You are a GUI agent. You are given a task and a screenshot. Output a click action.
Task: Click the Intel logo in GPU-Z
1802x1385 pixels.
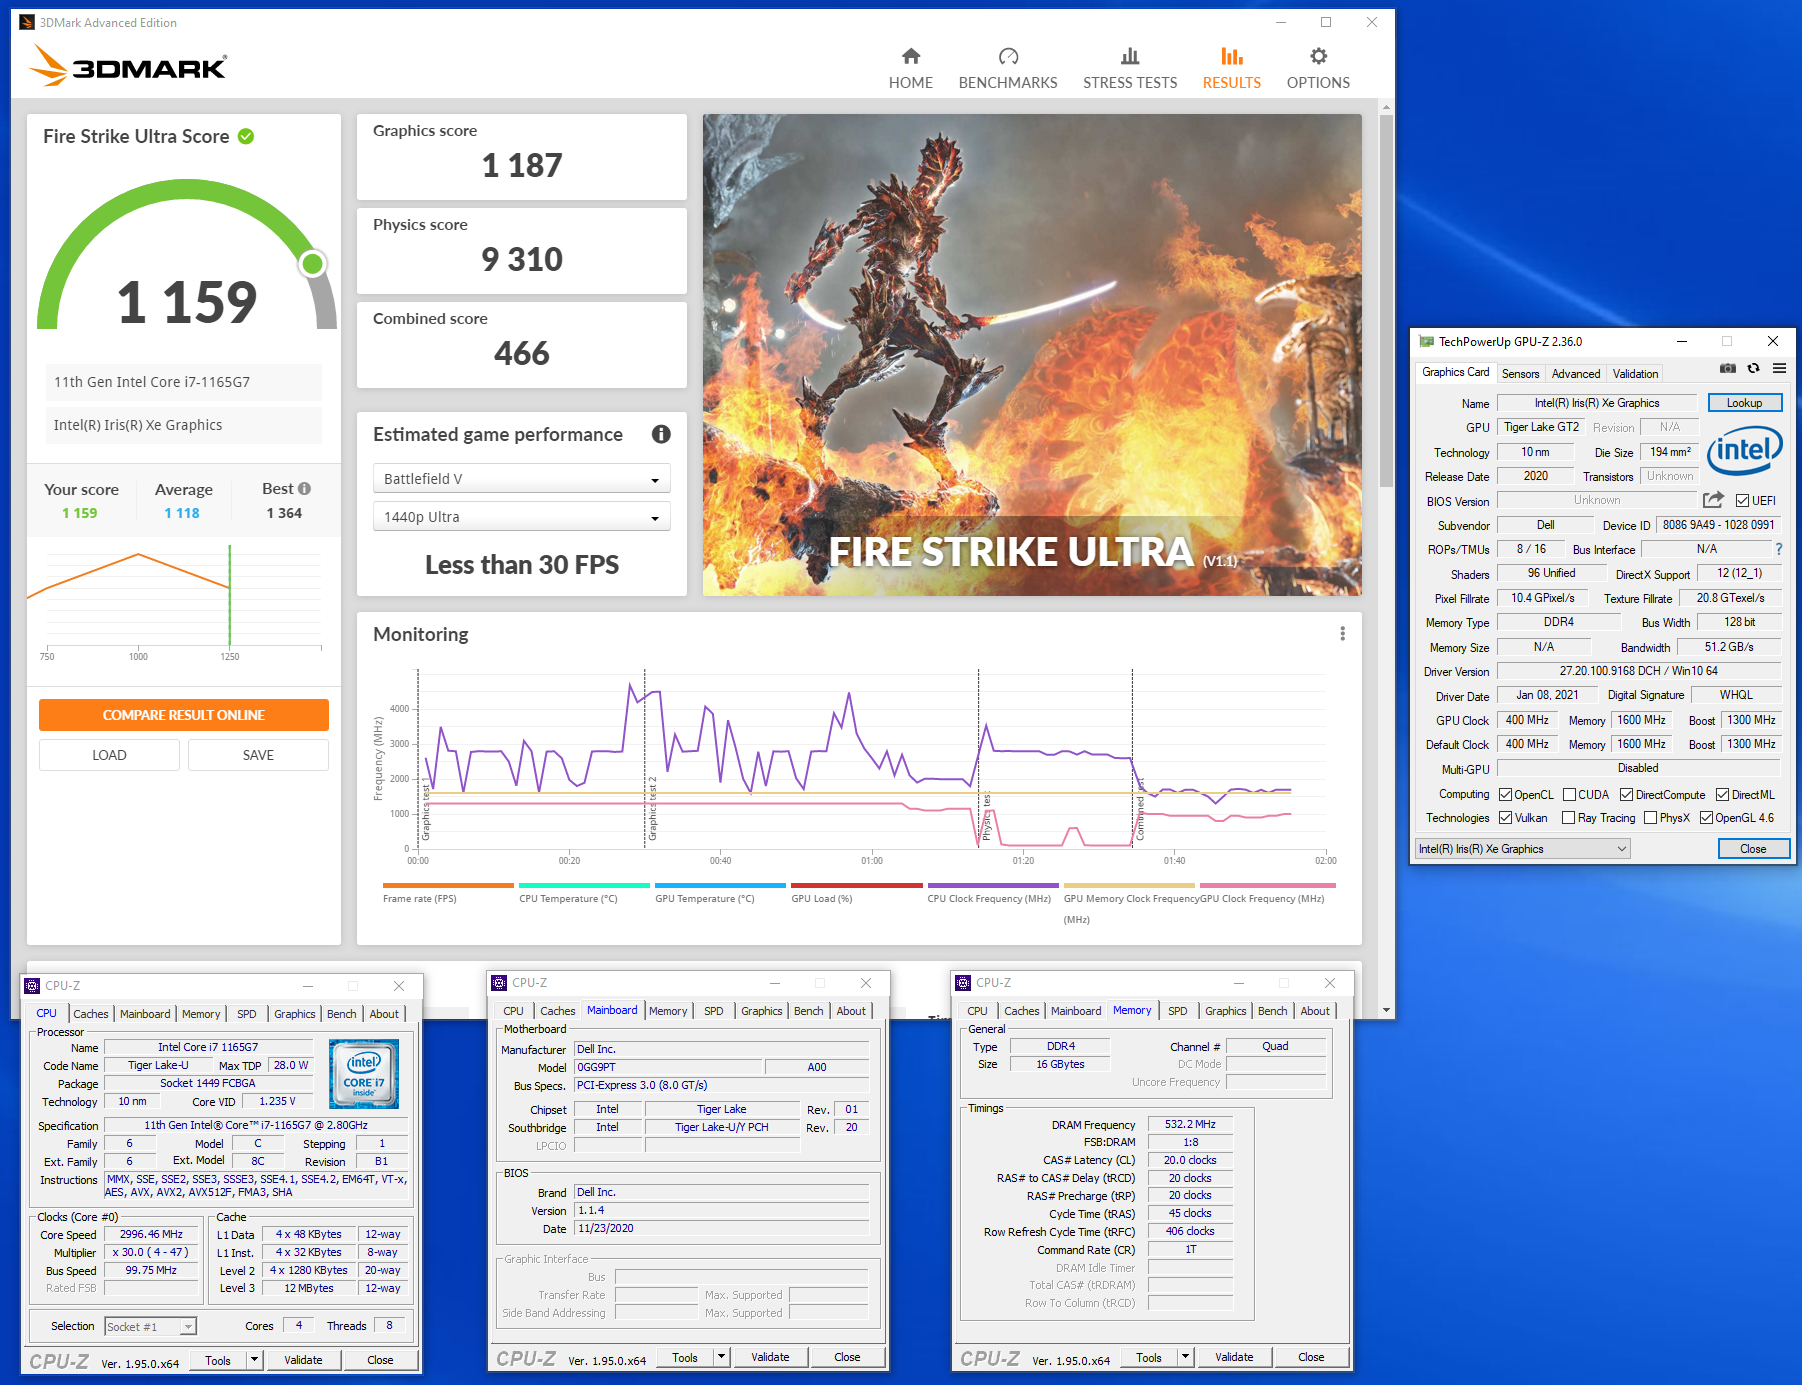1744,451
